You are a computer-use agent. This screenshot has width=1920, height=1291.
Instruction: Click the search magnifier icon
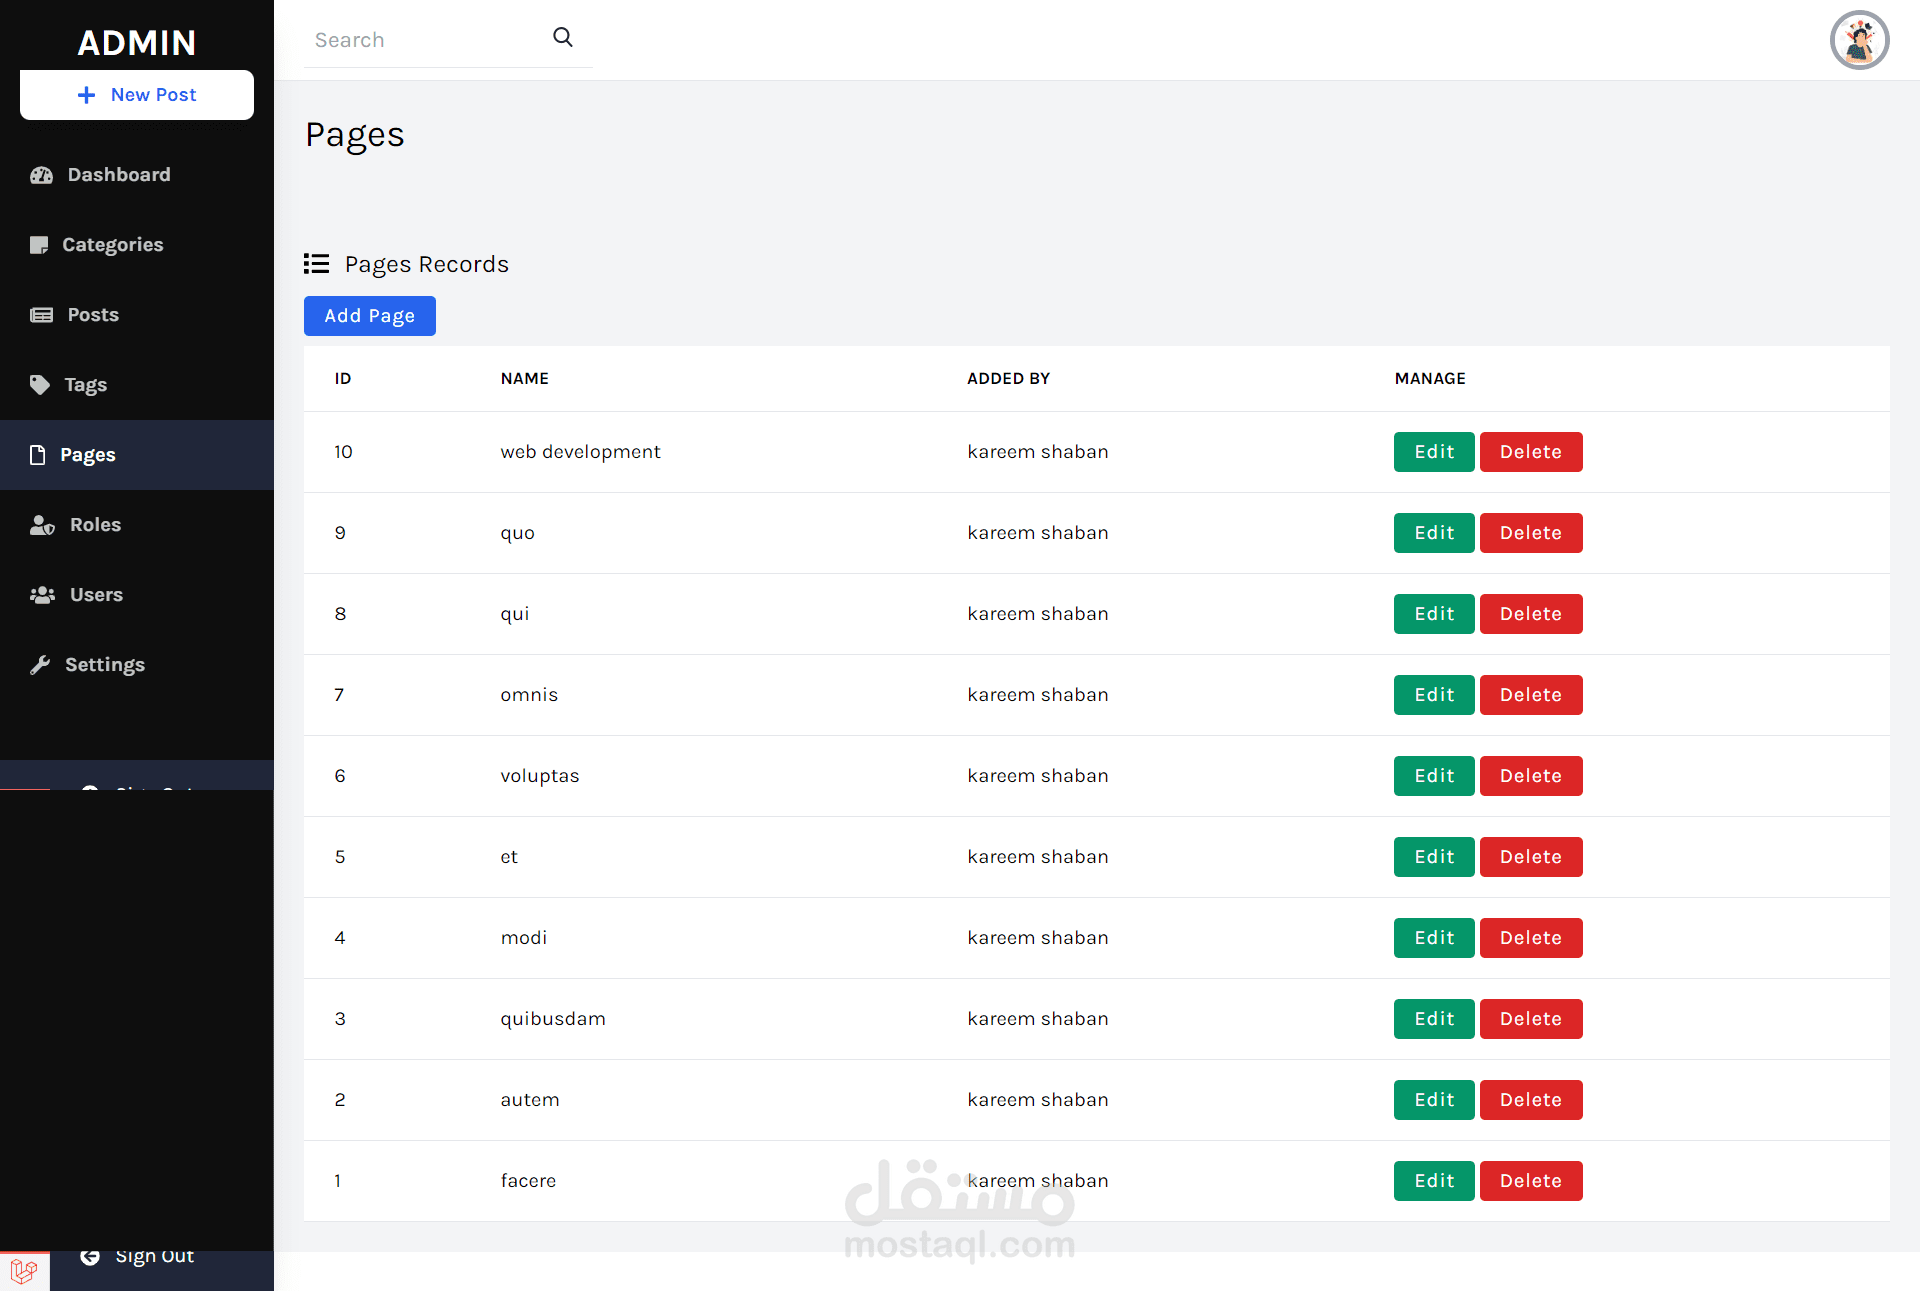point(563,38)
